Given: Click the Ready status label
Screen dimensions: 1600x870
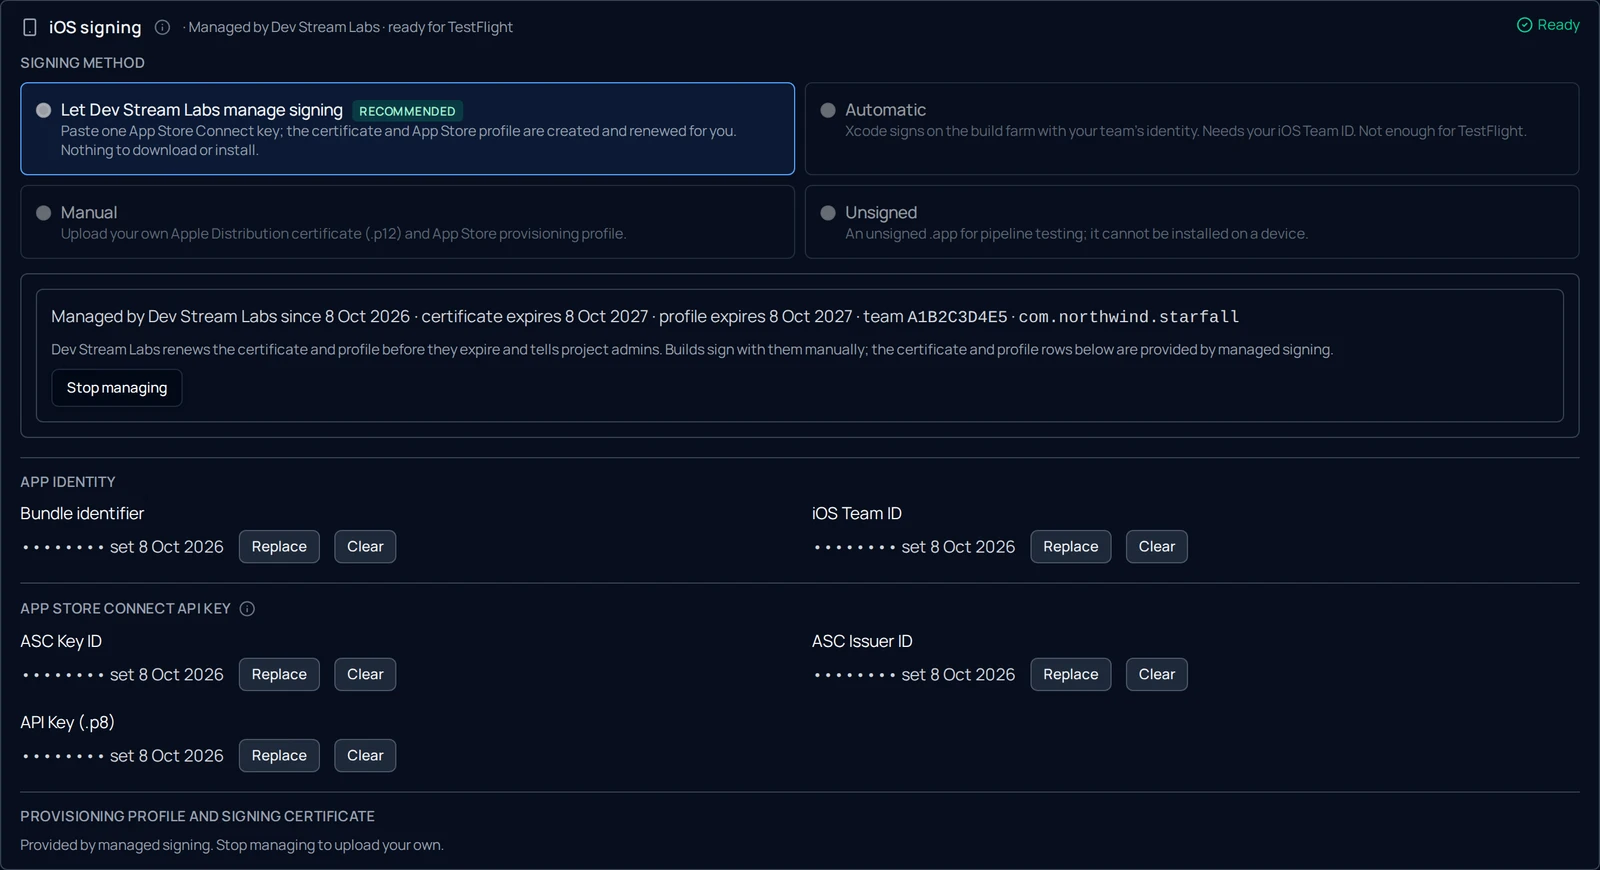Looking at the screenshot, I should pyautogui.click(x=1558, y=25).
